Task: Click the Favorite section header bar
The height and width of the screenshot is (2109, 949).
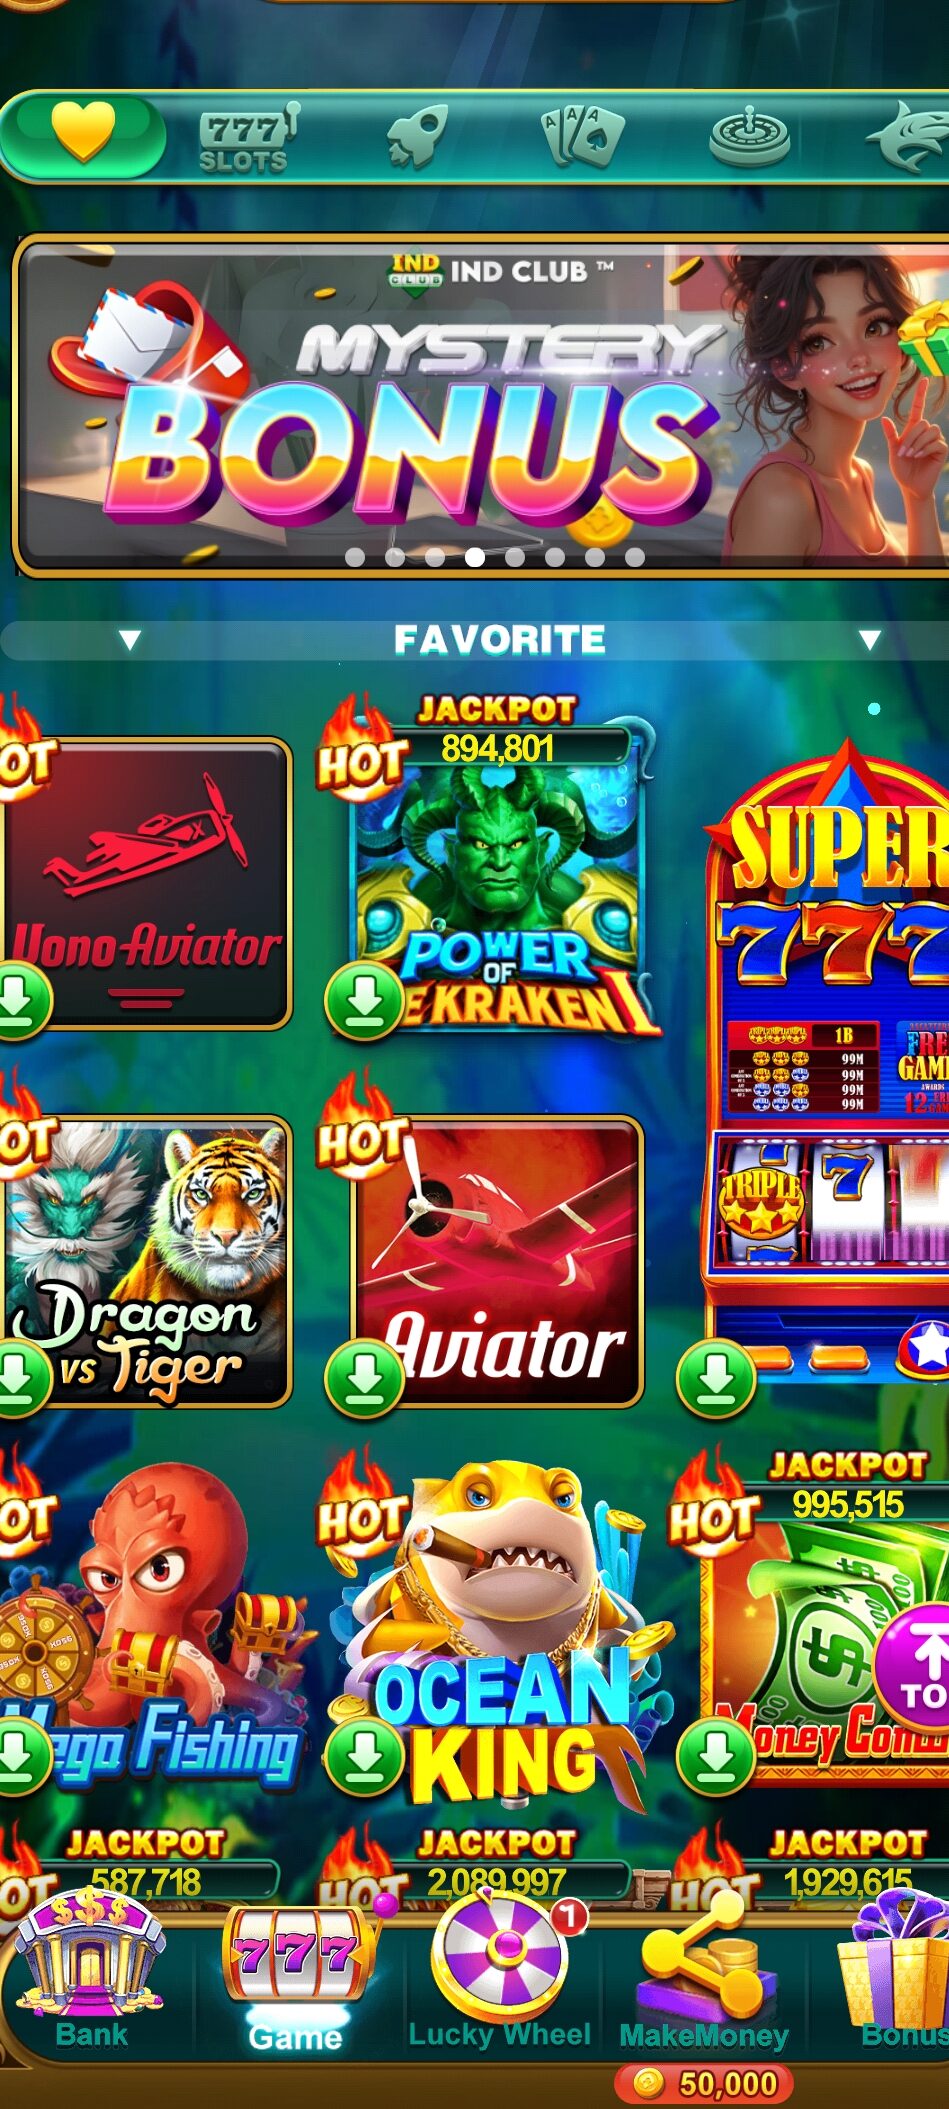Action: coord(474,640)
